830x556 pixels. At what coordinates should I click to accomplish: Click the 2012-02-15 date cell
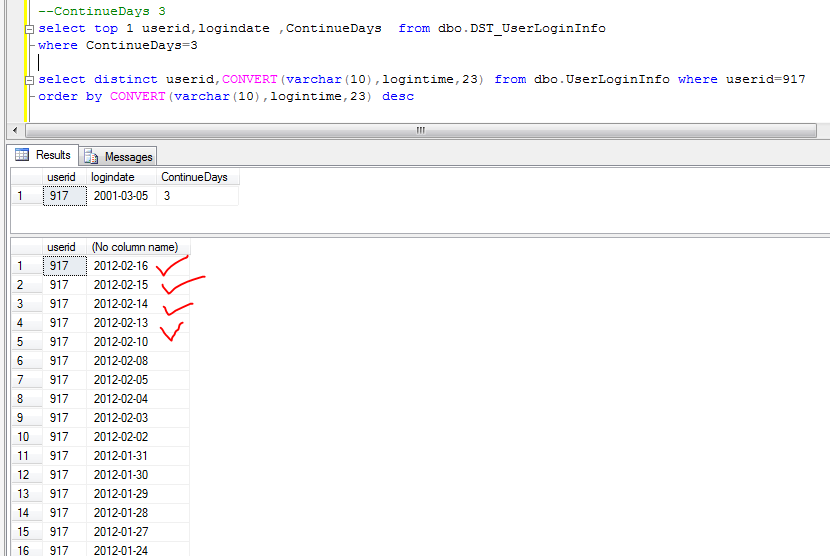tap(138, 285)
